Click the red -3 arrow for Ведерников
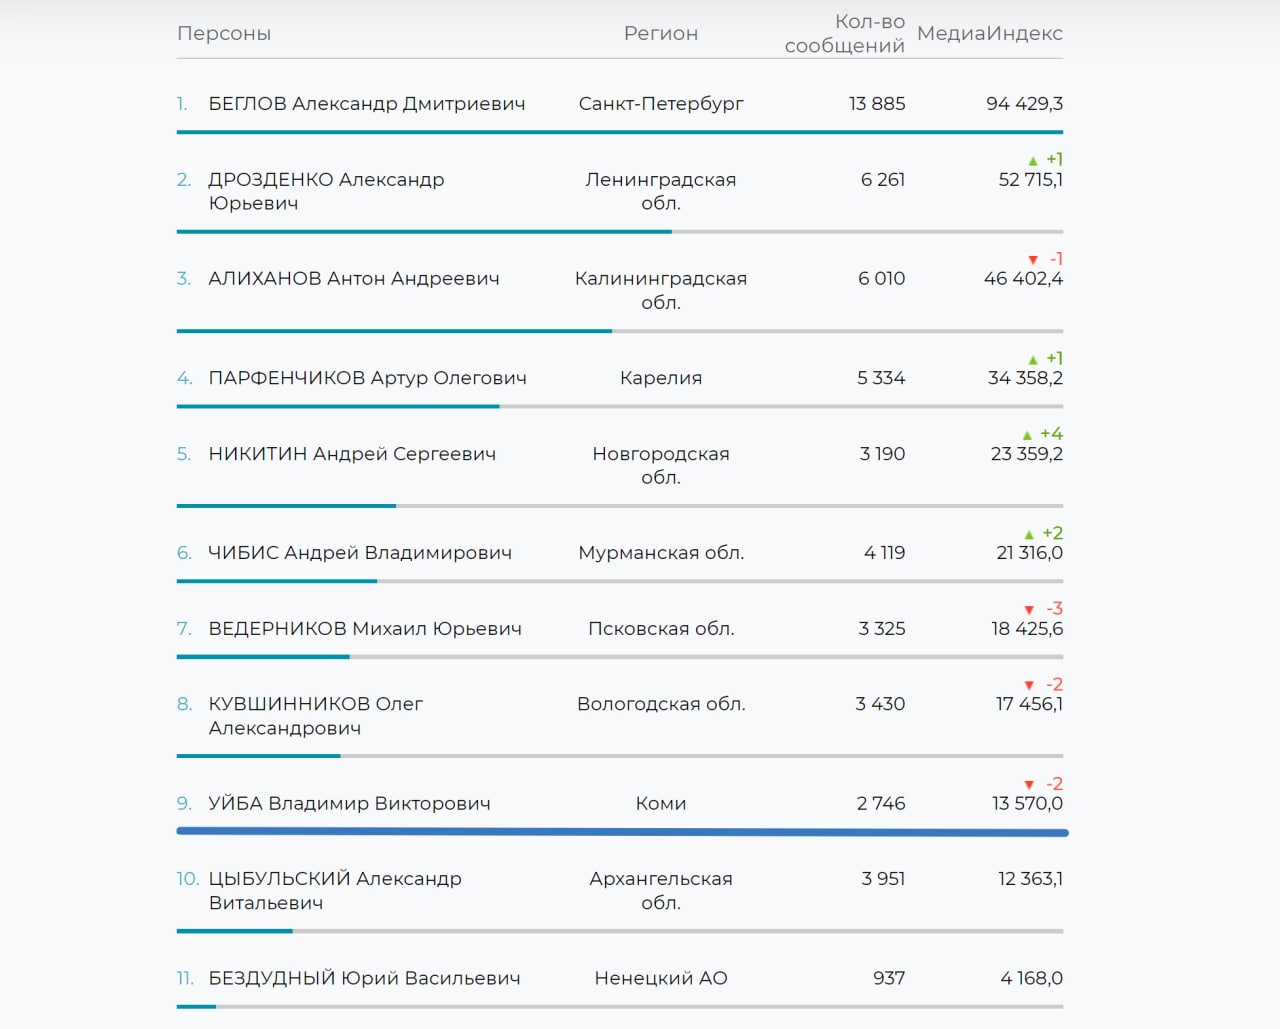 [1029, 610]
